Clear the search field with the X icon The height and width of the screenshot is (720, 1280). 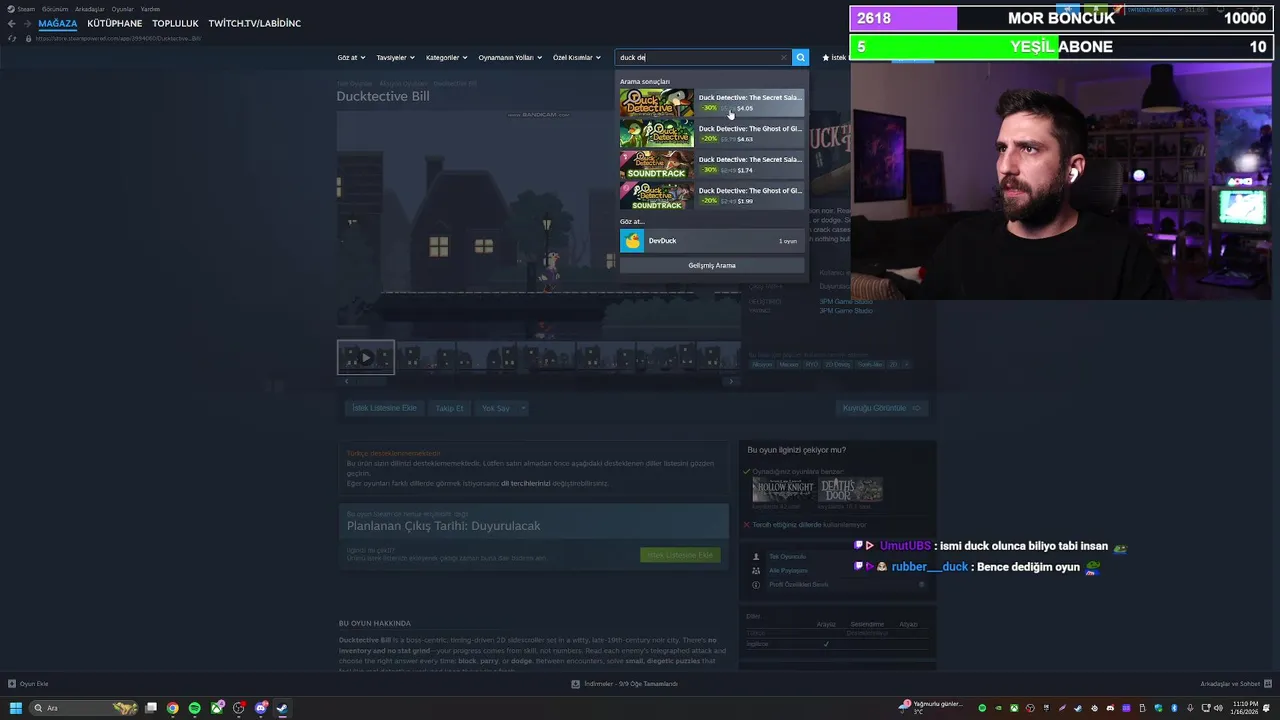[784, 58]
